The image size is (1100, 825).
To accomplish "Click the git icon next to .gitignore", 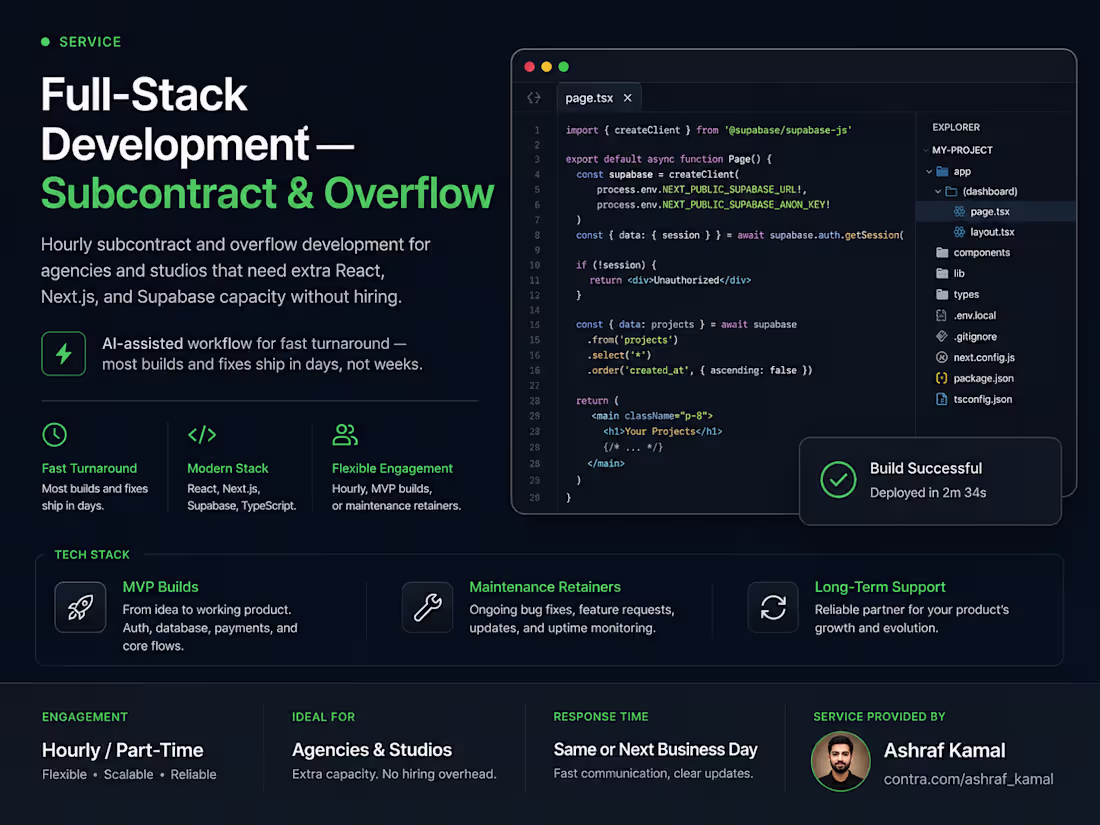I will coord(941,337).
